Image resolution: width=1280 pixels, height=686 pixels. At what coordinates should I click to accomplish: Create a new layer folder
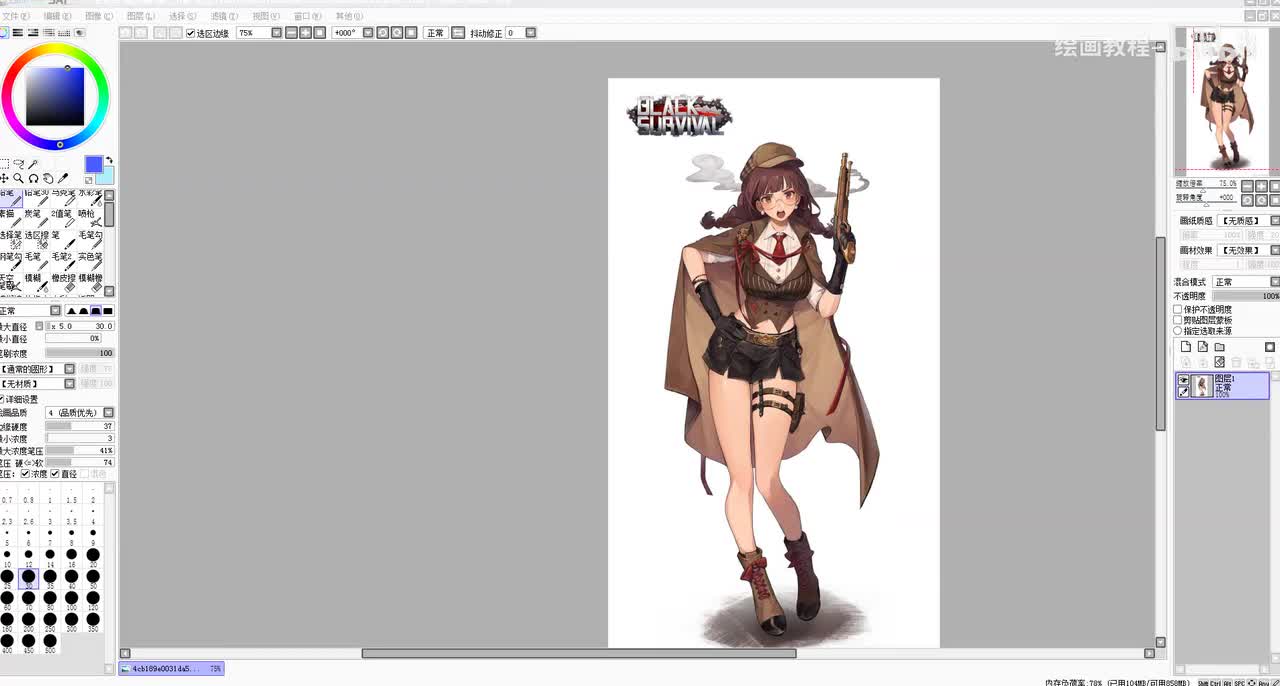[x=1219, y=347]
